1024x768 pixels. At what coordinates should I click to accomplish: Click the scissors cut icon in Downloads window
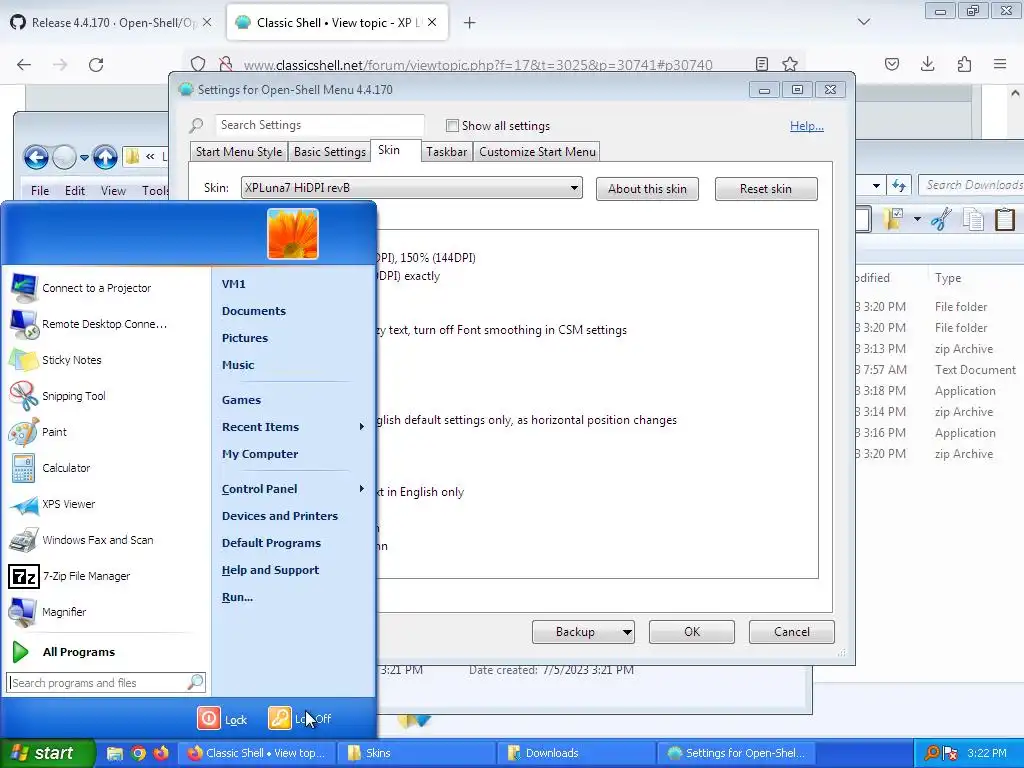point(940,219)
